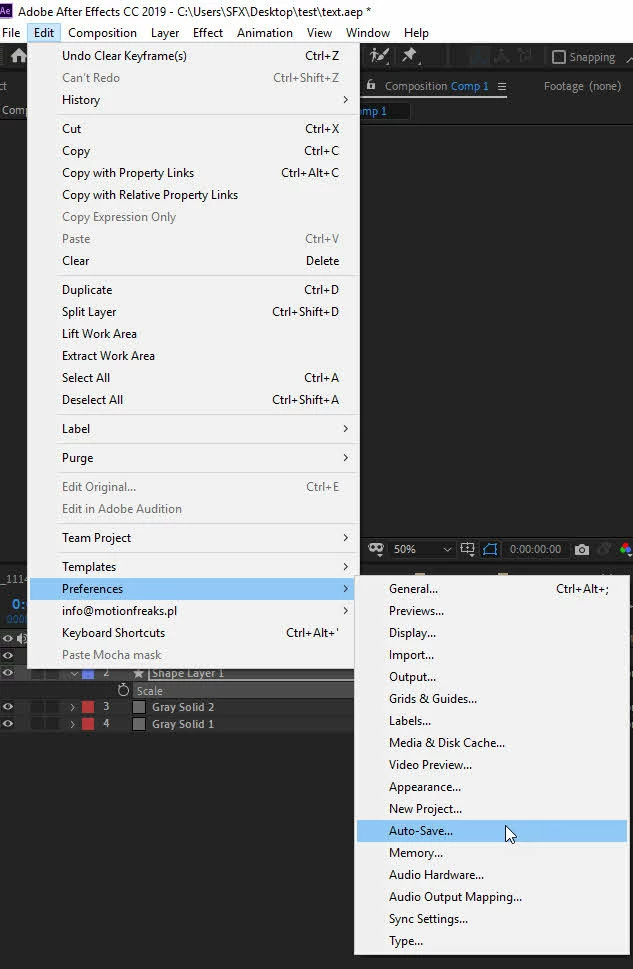Viewport: 633px width, 969px height.
Task: Take a snapshot with the camera icon
Action: coord(582,549)
